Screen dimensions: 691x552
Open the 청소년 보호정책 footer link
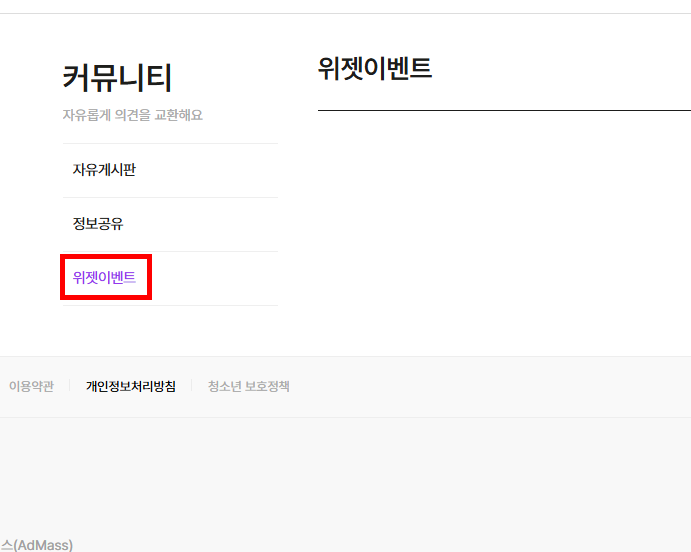click(x=249, y=386)
